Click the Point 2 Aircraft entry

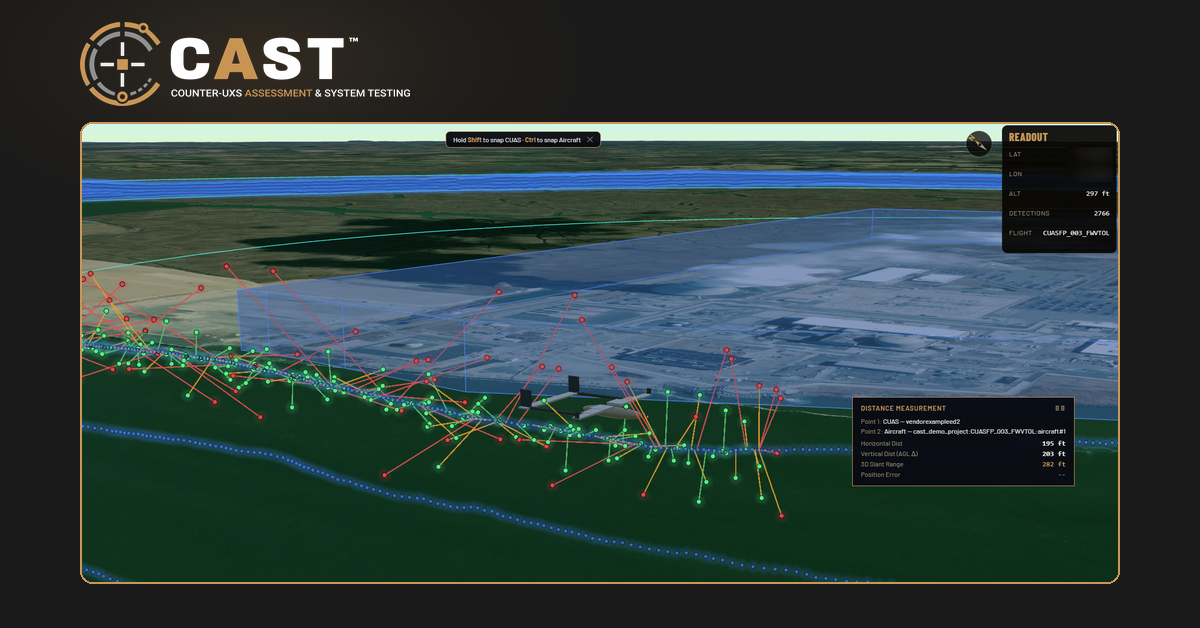coord(961,431)
